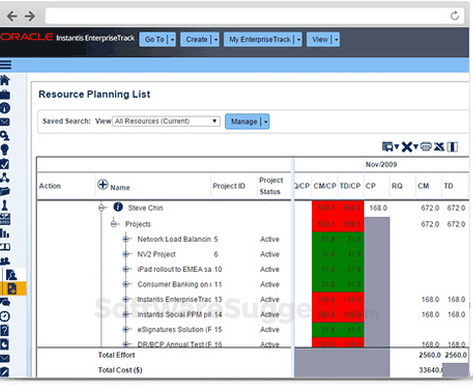Collapse the Steve Chin tree node

pos(102,208)
